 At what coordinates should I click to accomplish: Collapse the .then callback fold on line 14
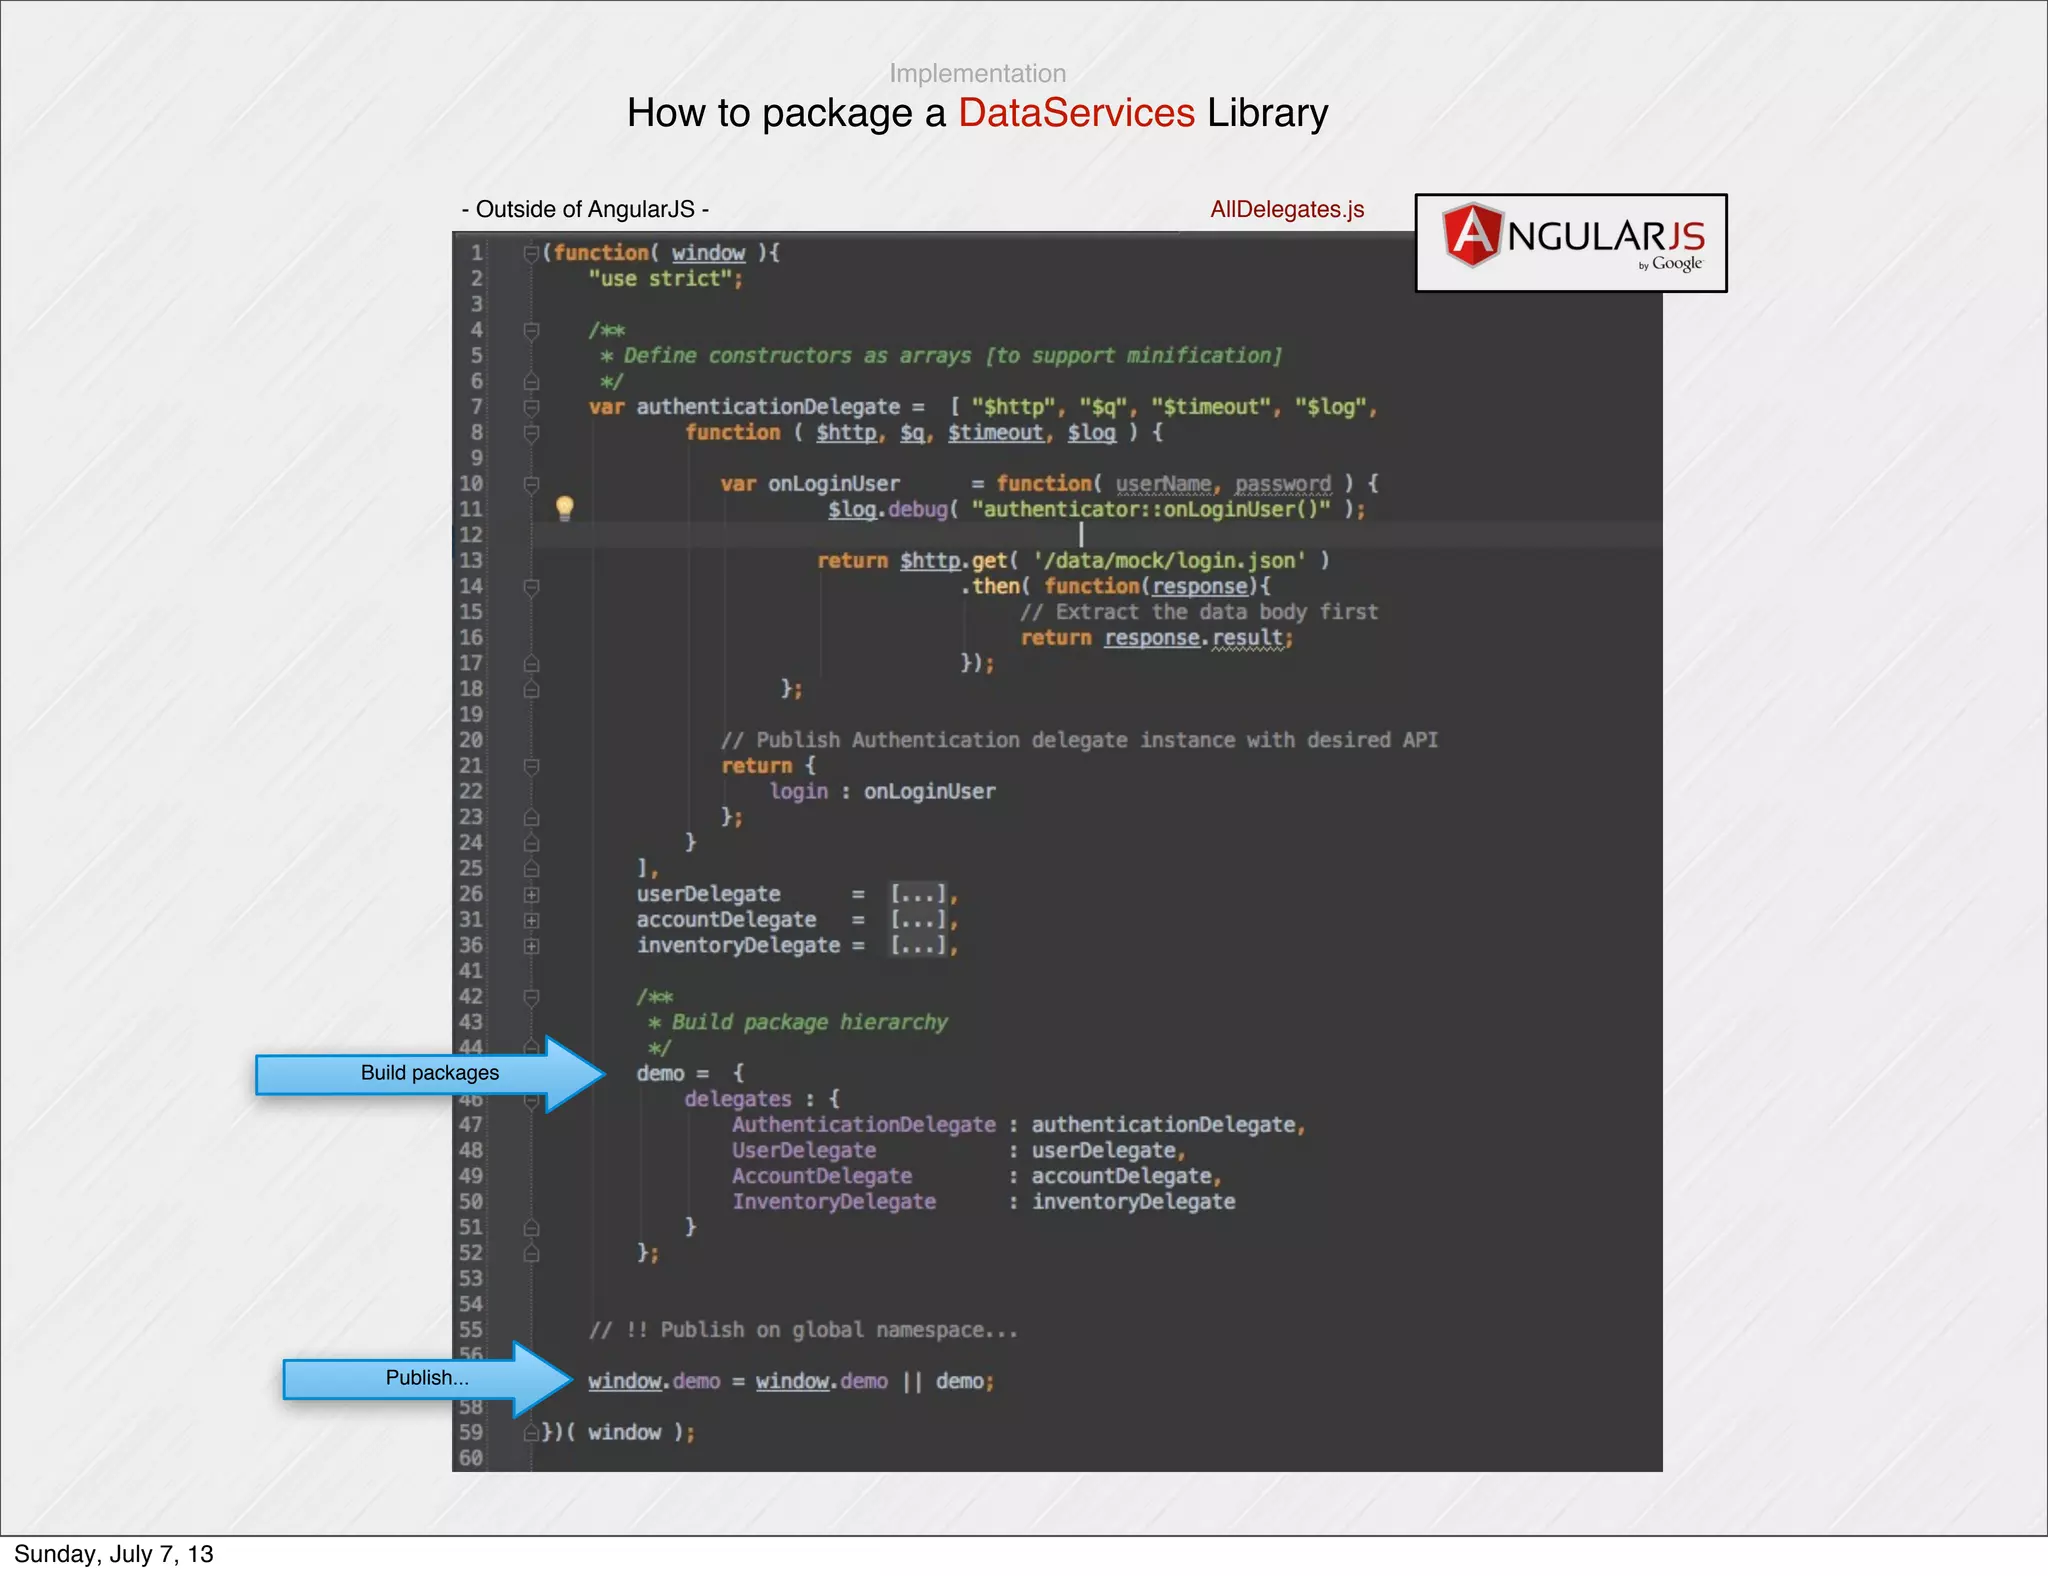tap(532, 587)
